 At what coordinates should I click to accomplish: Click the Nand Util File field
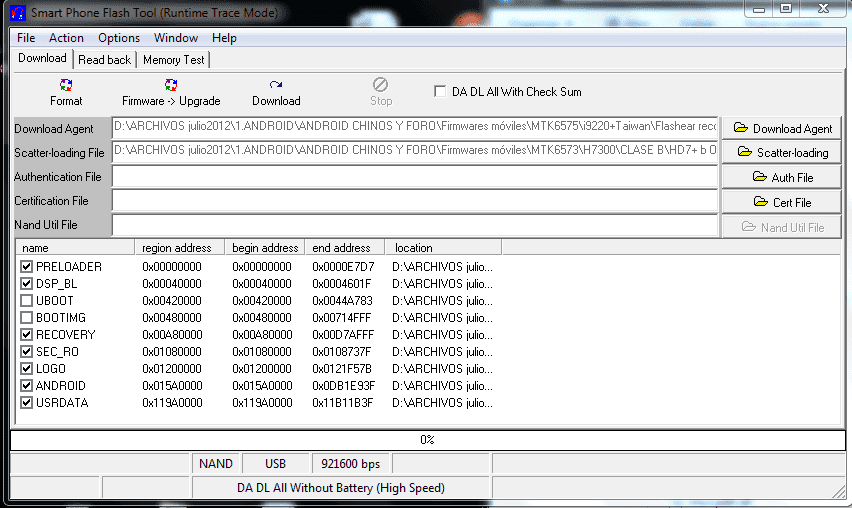pyautogui.click(x=415, y=225)
